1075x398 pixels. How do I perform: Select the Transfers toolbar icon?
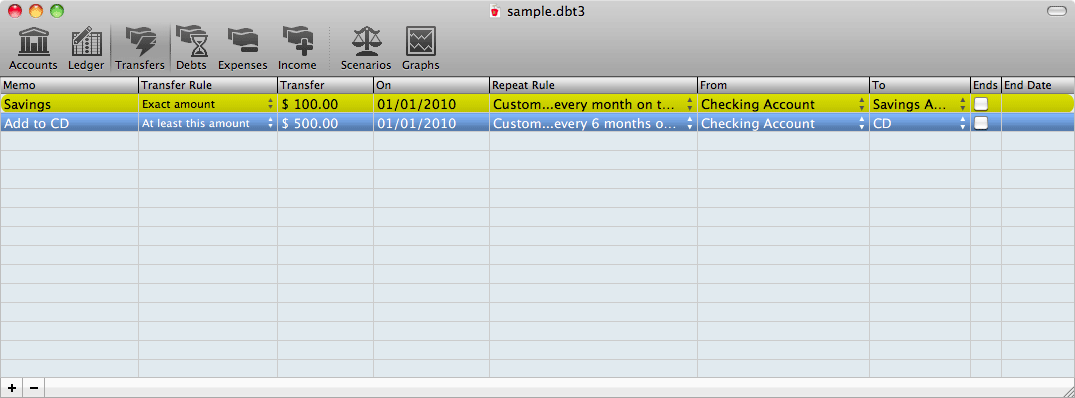coord(140,49)
